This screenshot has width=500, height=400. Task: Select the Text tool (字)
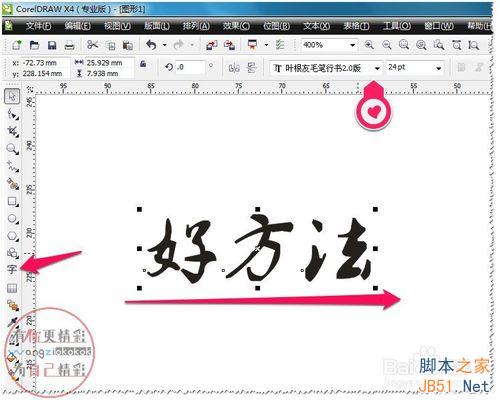pyautogui.click(x=12, y=269)
